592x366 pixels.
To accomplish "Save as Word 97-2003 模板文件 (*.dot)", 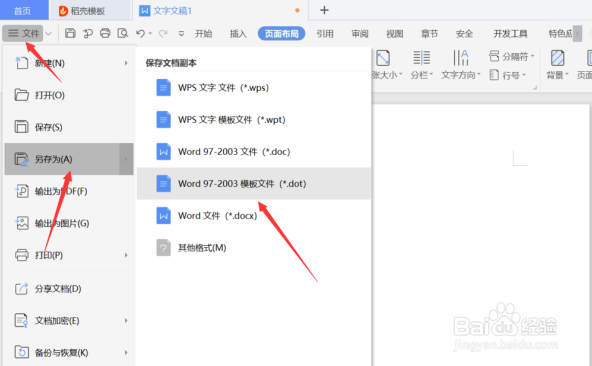I will (254, 184).
